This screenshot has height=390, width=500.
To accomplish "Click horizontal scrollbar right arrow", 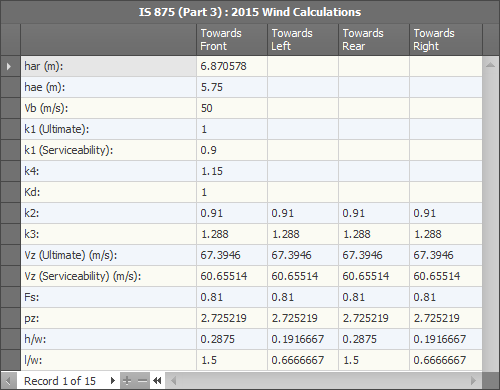I will 473,380.
